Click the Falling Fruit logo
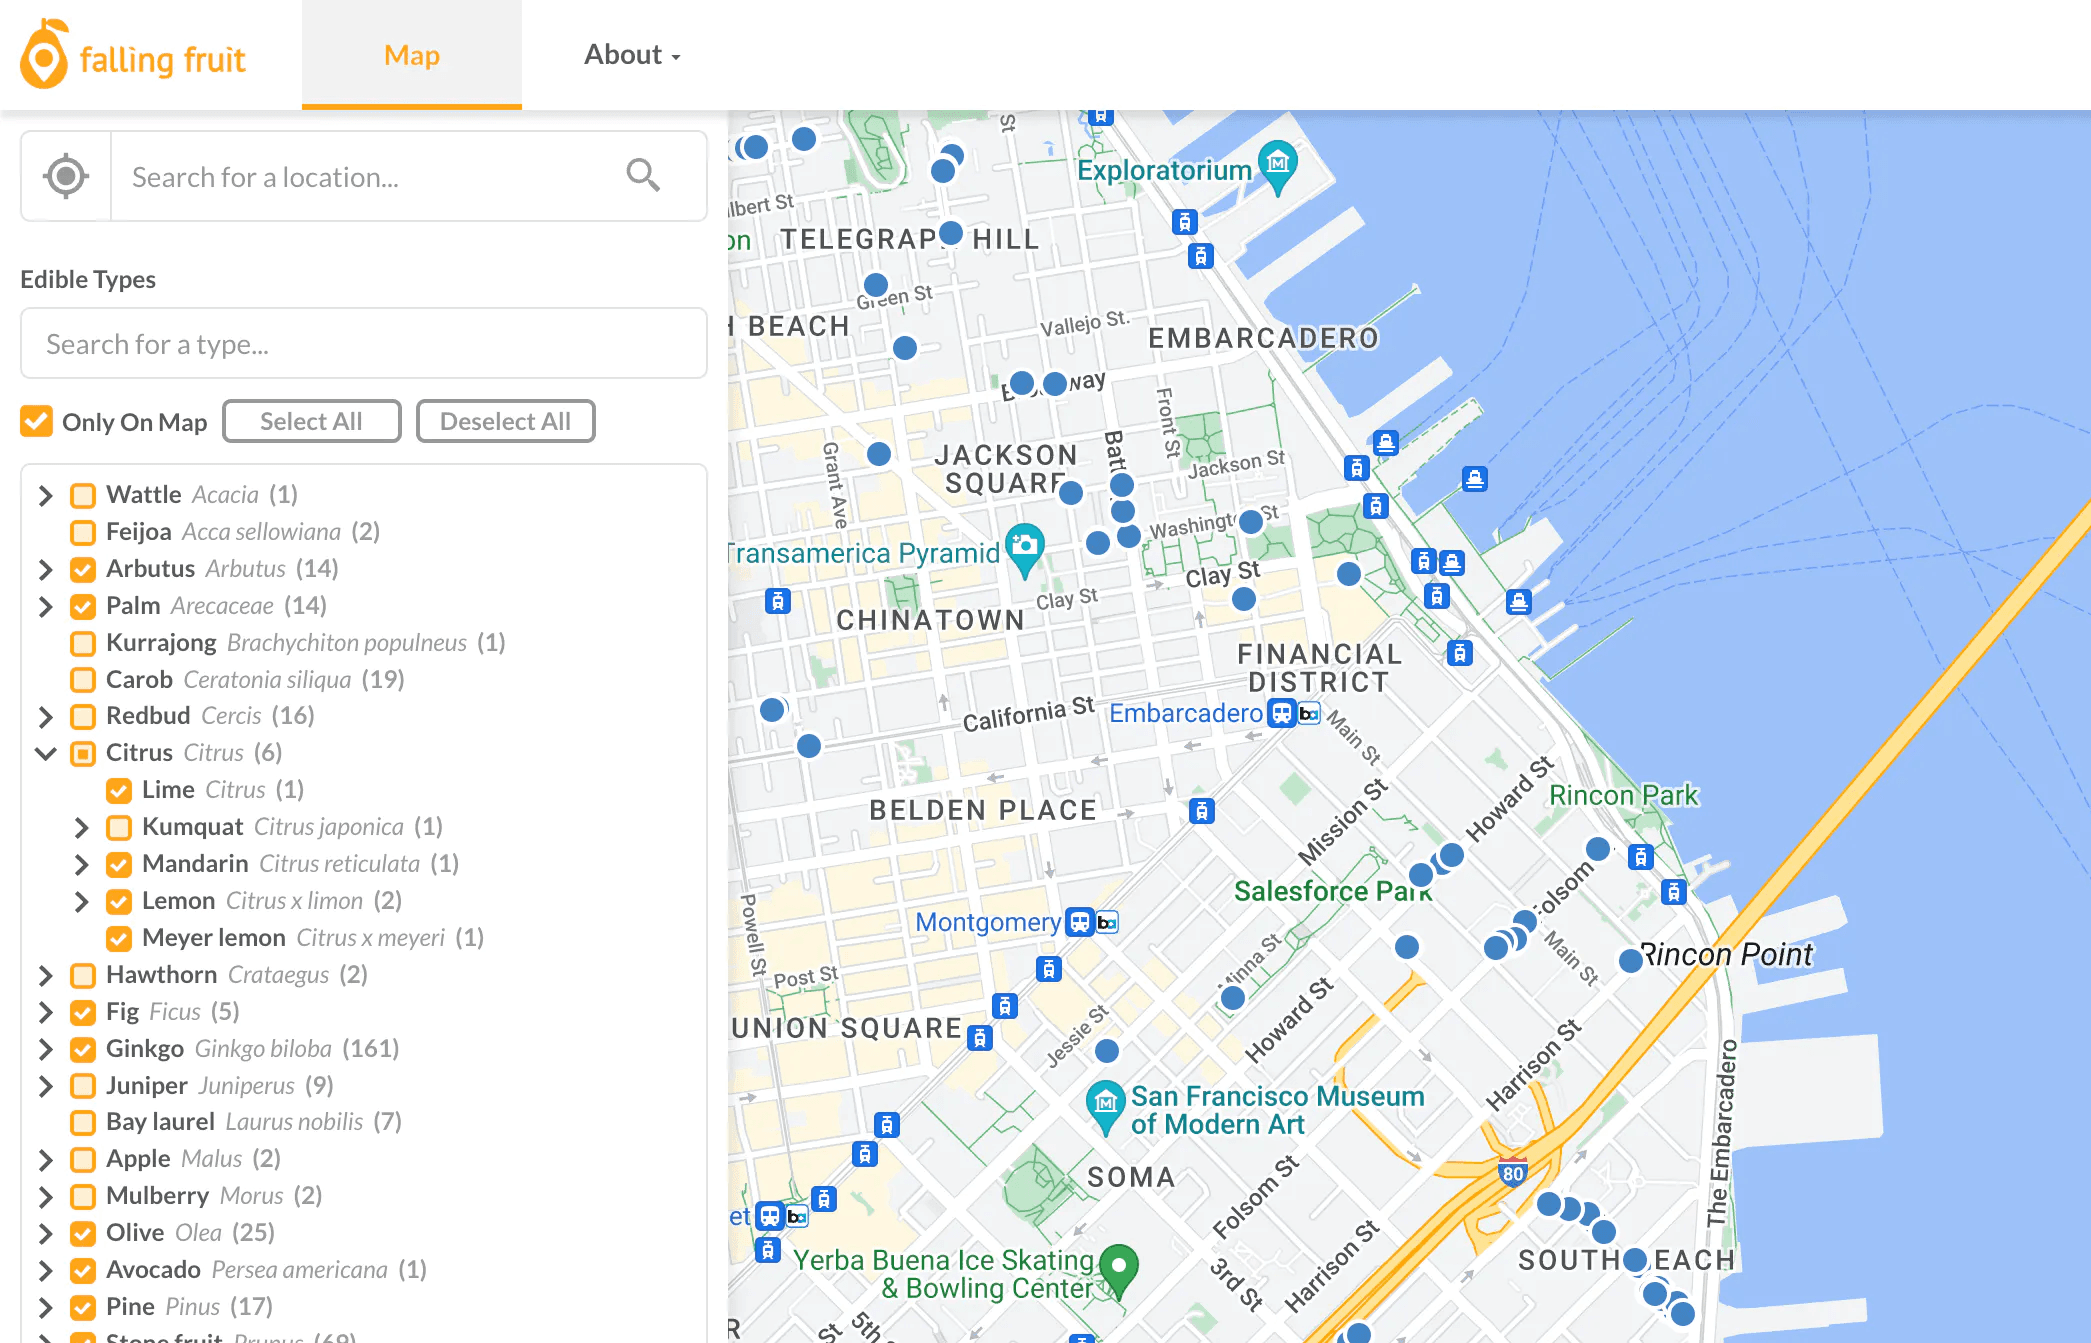Image resolution: width=2091 pixels, height=1343 pixels. tap(133, 56)
